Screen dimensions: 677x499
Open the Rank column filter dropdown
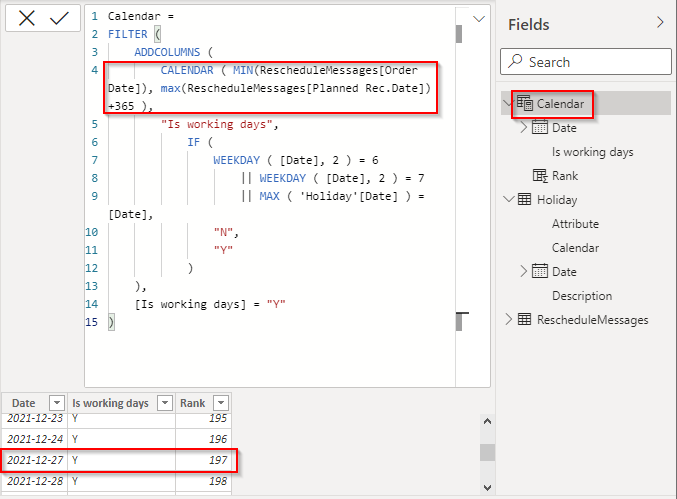221,403
